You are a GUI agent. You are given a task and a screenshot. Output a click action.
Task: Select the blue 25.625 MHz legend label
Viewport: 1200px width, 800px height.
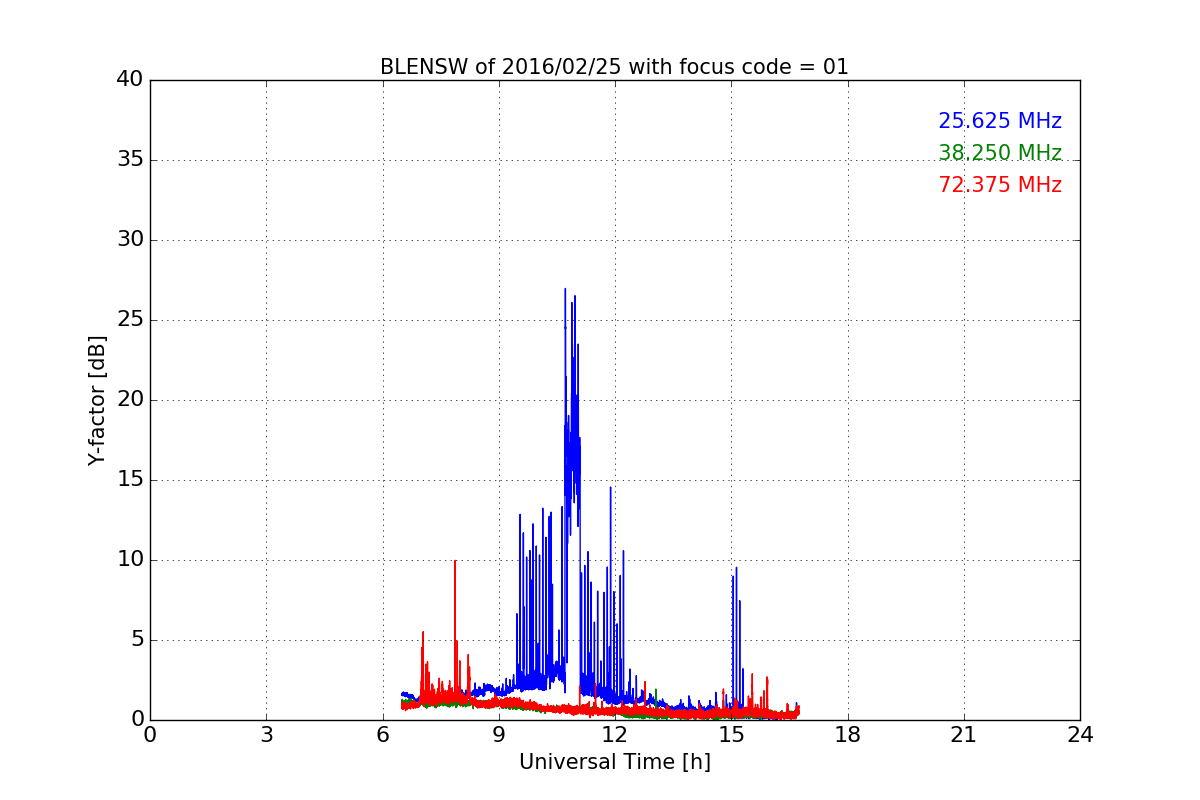(x=1000, y=121)
